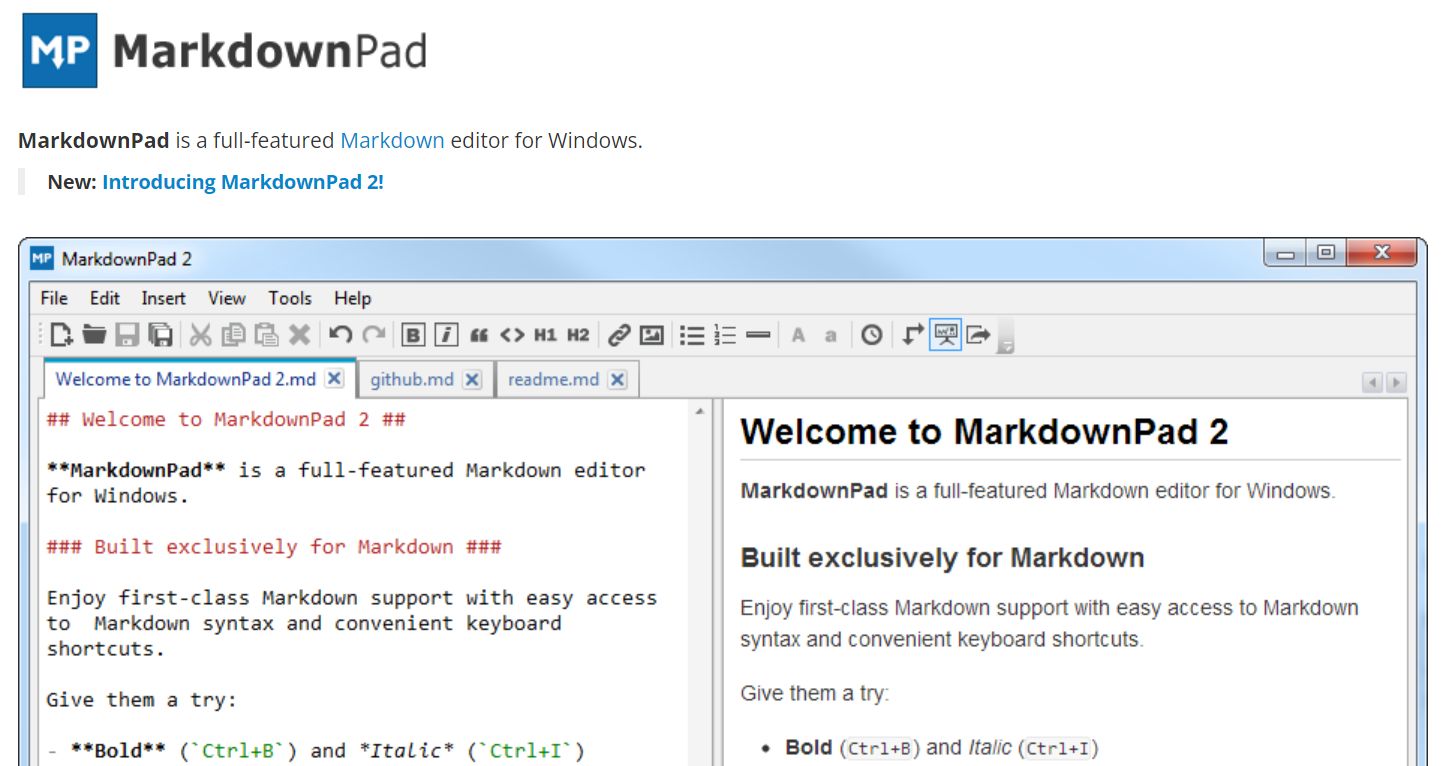This screenshot has width=1443, height=766.
Task: Convert text to uppercase 'A' icon
Action: point(798,335)
